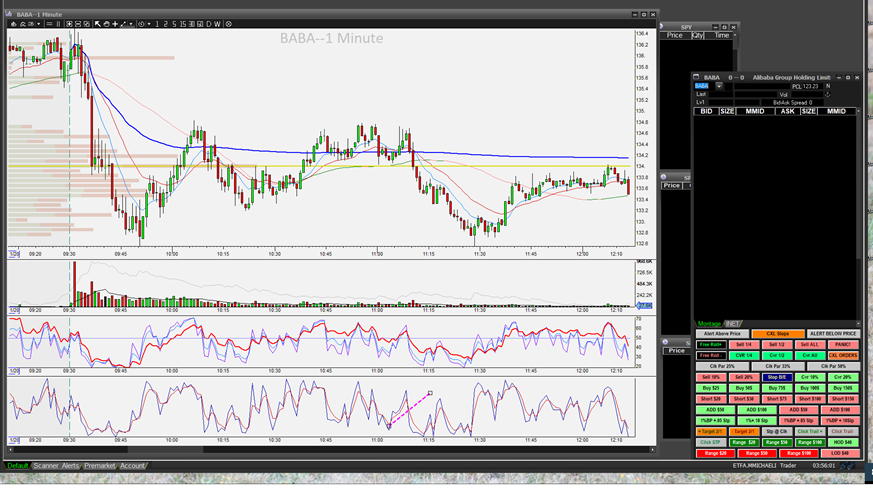This screenshot has height=489, width=873.
Task: Click the second chart toolbar icon
Action: [x=23, y=24]
